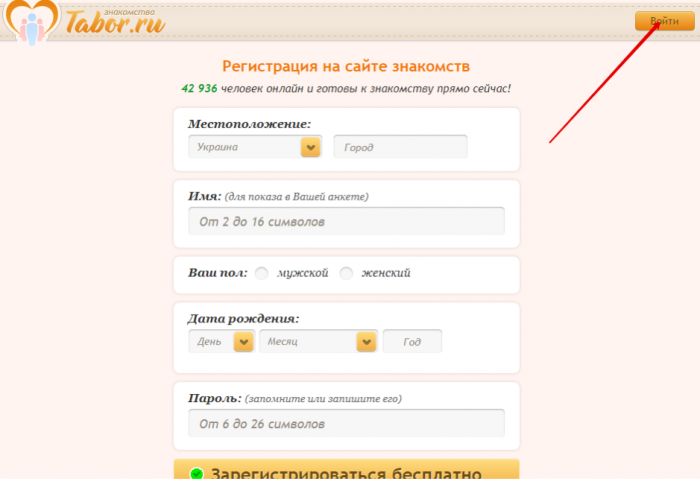The image size is (700, 493).
Task: Click the '42 936' online count text
Action: (199, 88)
